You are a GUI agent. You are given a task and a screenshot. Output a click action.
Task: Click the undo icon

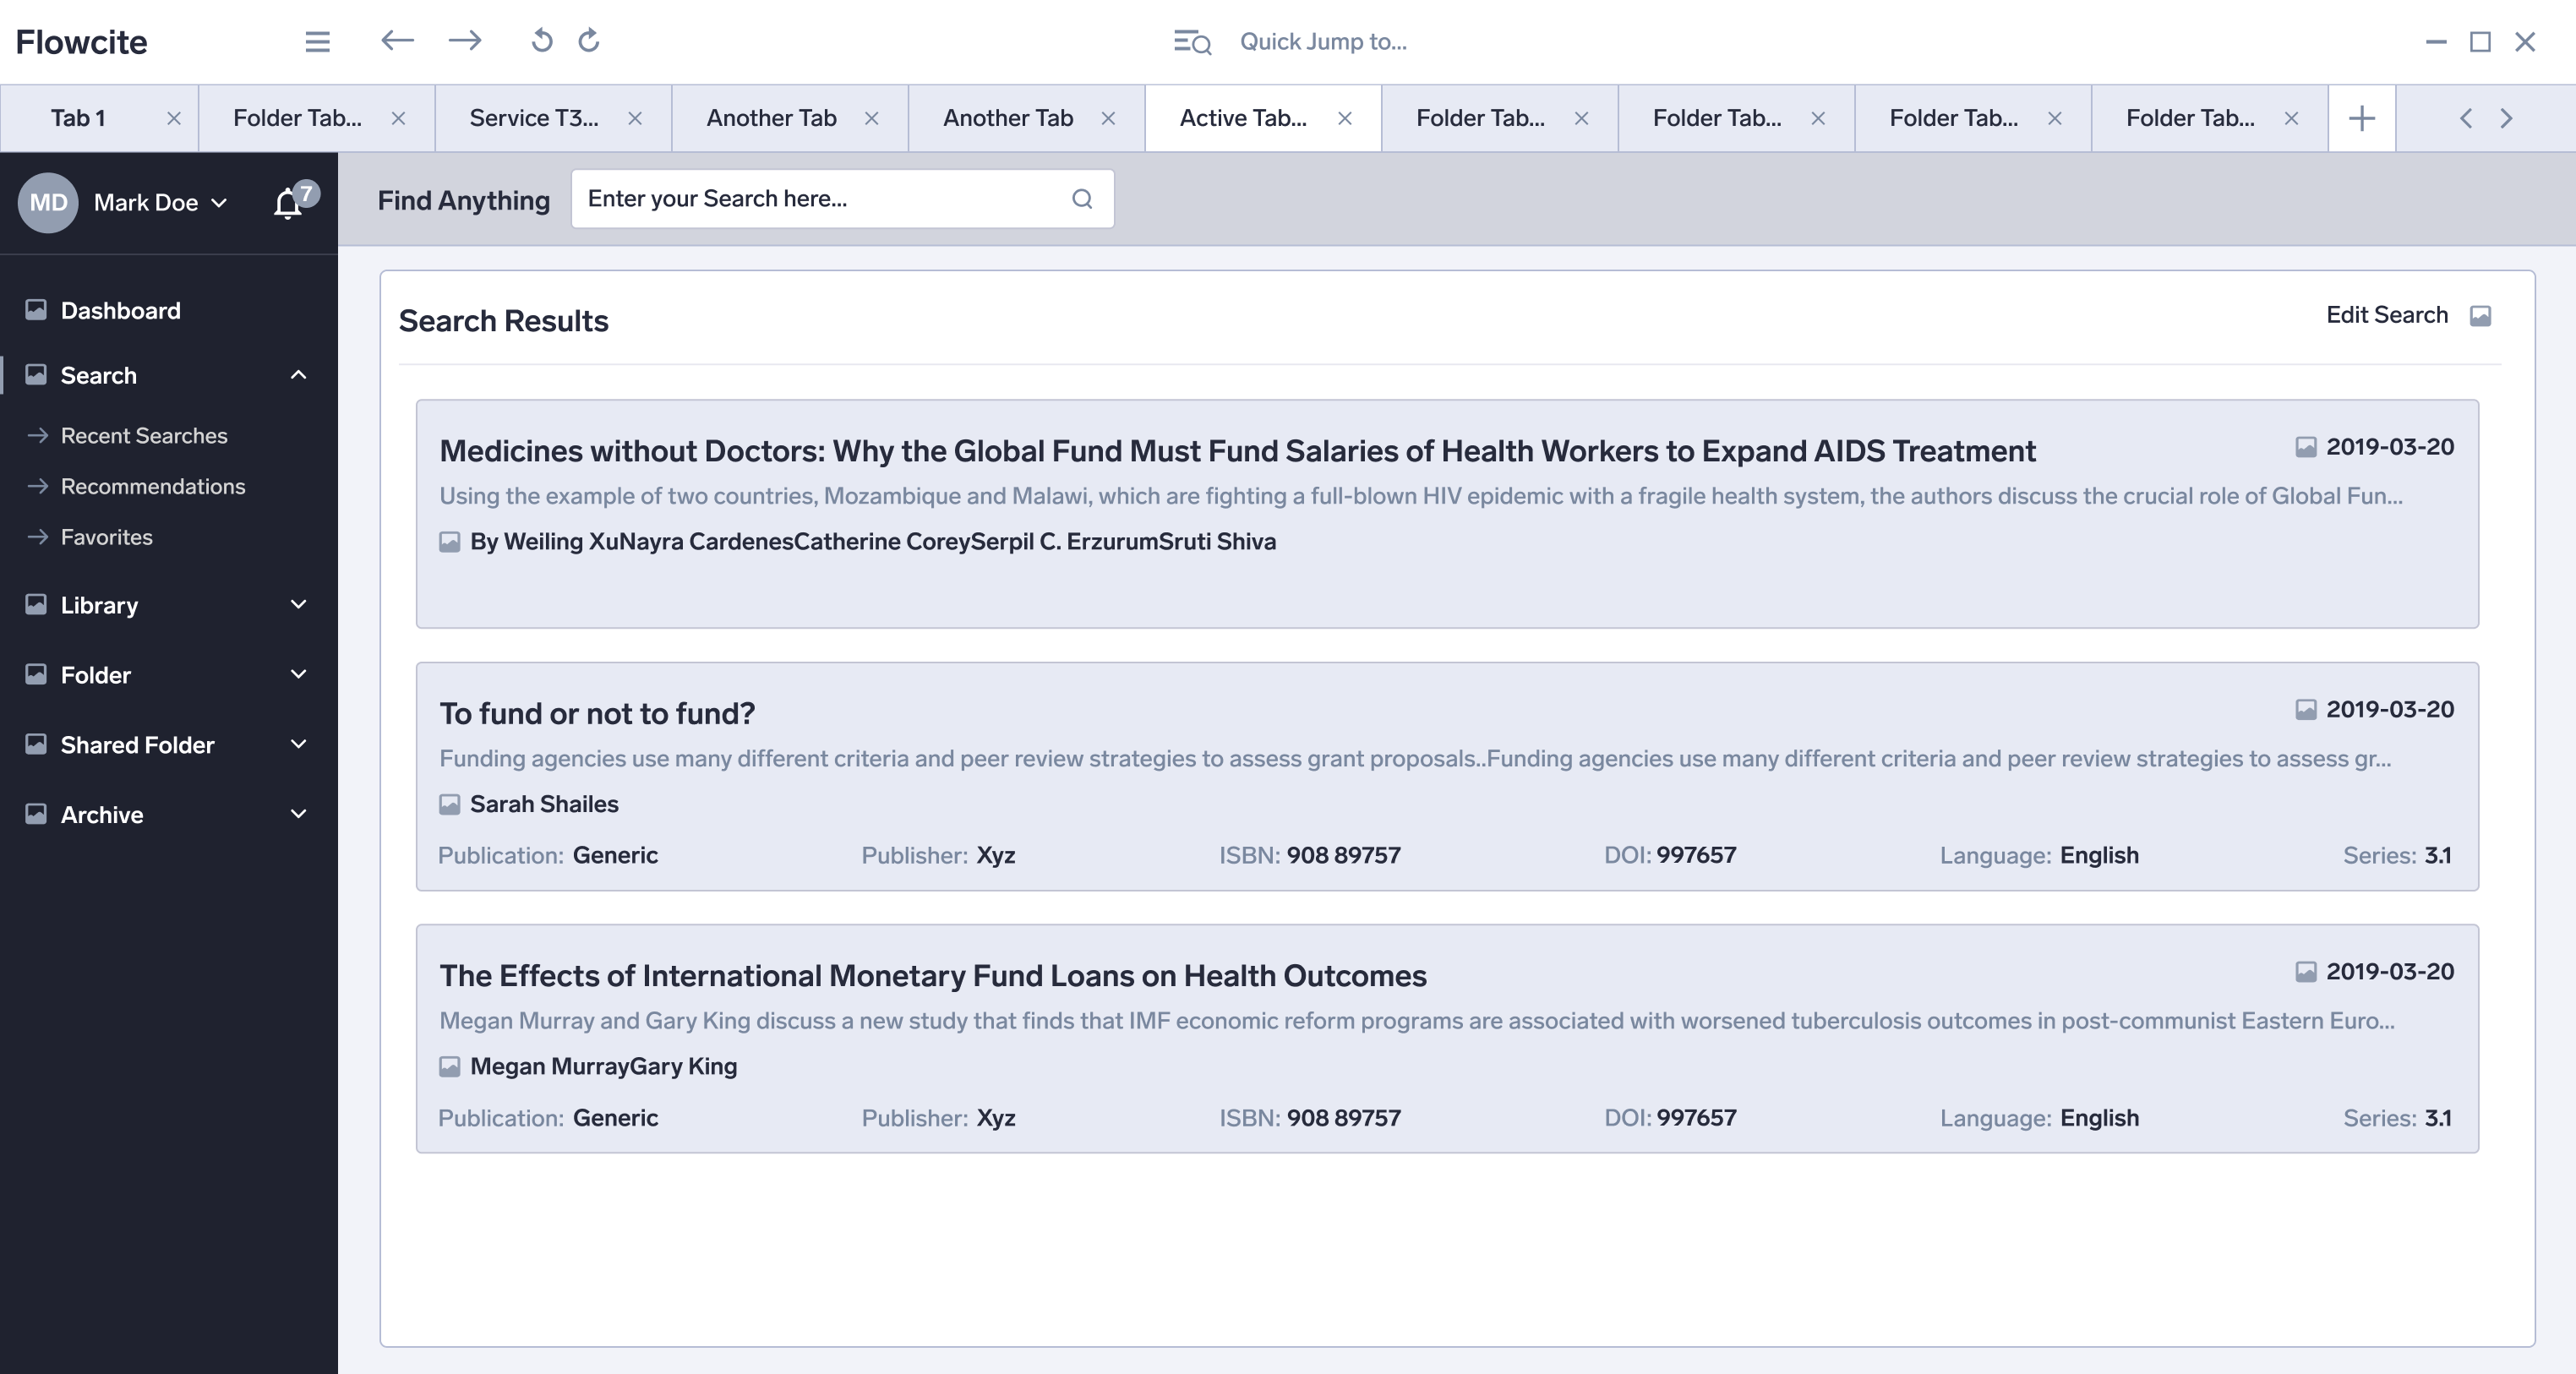point(541,41)
